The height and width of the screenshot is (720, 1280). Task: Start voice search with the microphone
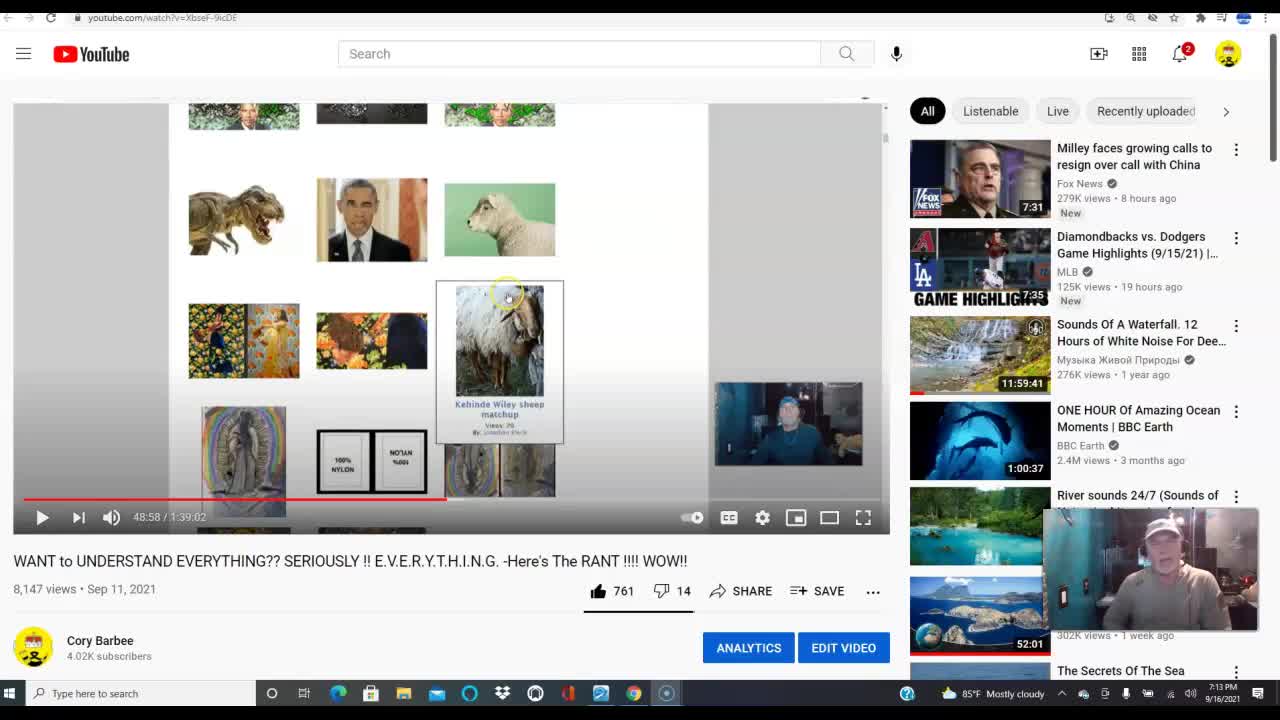(x=896, y=54)
